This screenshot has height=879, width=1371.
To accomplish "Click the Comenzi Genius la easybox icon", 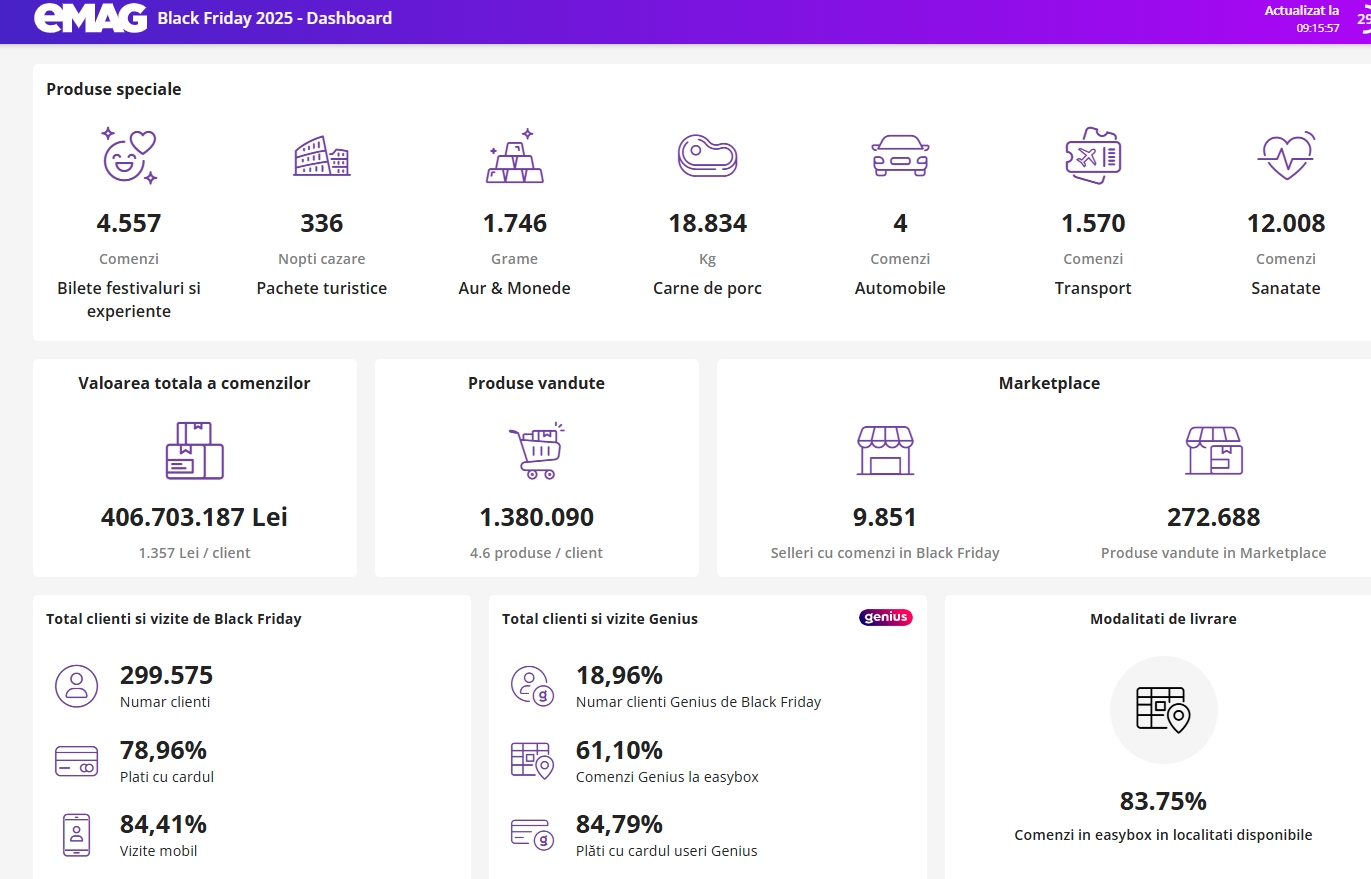I will click(532, 761).
